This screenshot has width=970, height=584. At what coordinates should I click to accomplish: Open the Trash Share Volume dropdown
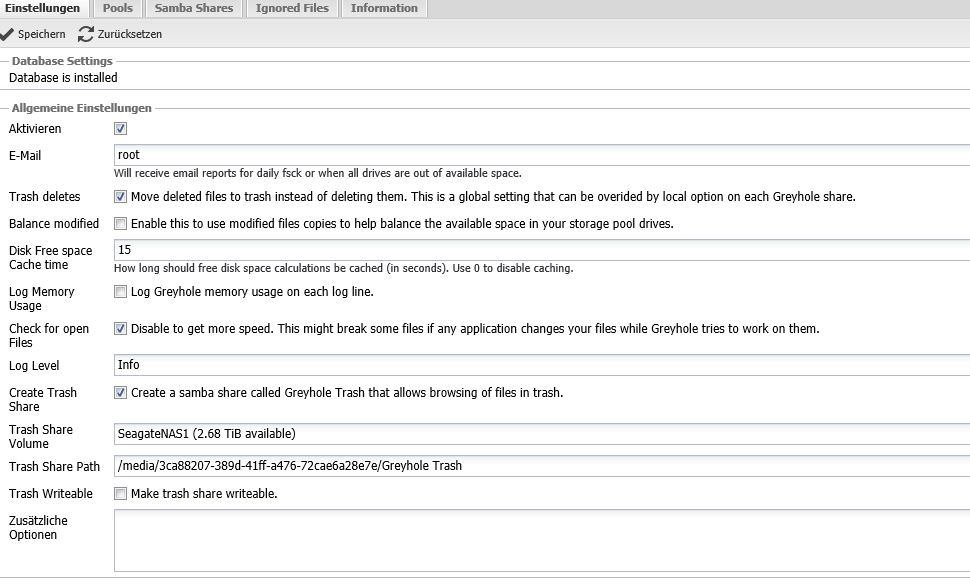[541, 434]
